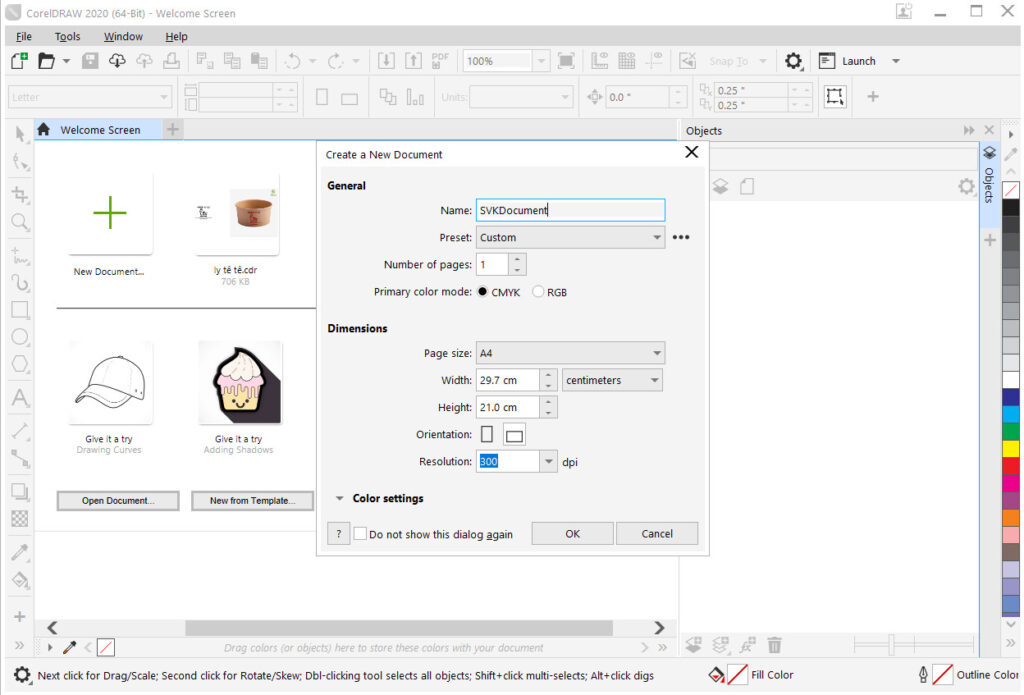This screenshot has width=1024, height=695.
Task: Click the delete trash icon in Objects docker
Action: point(774,645)
